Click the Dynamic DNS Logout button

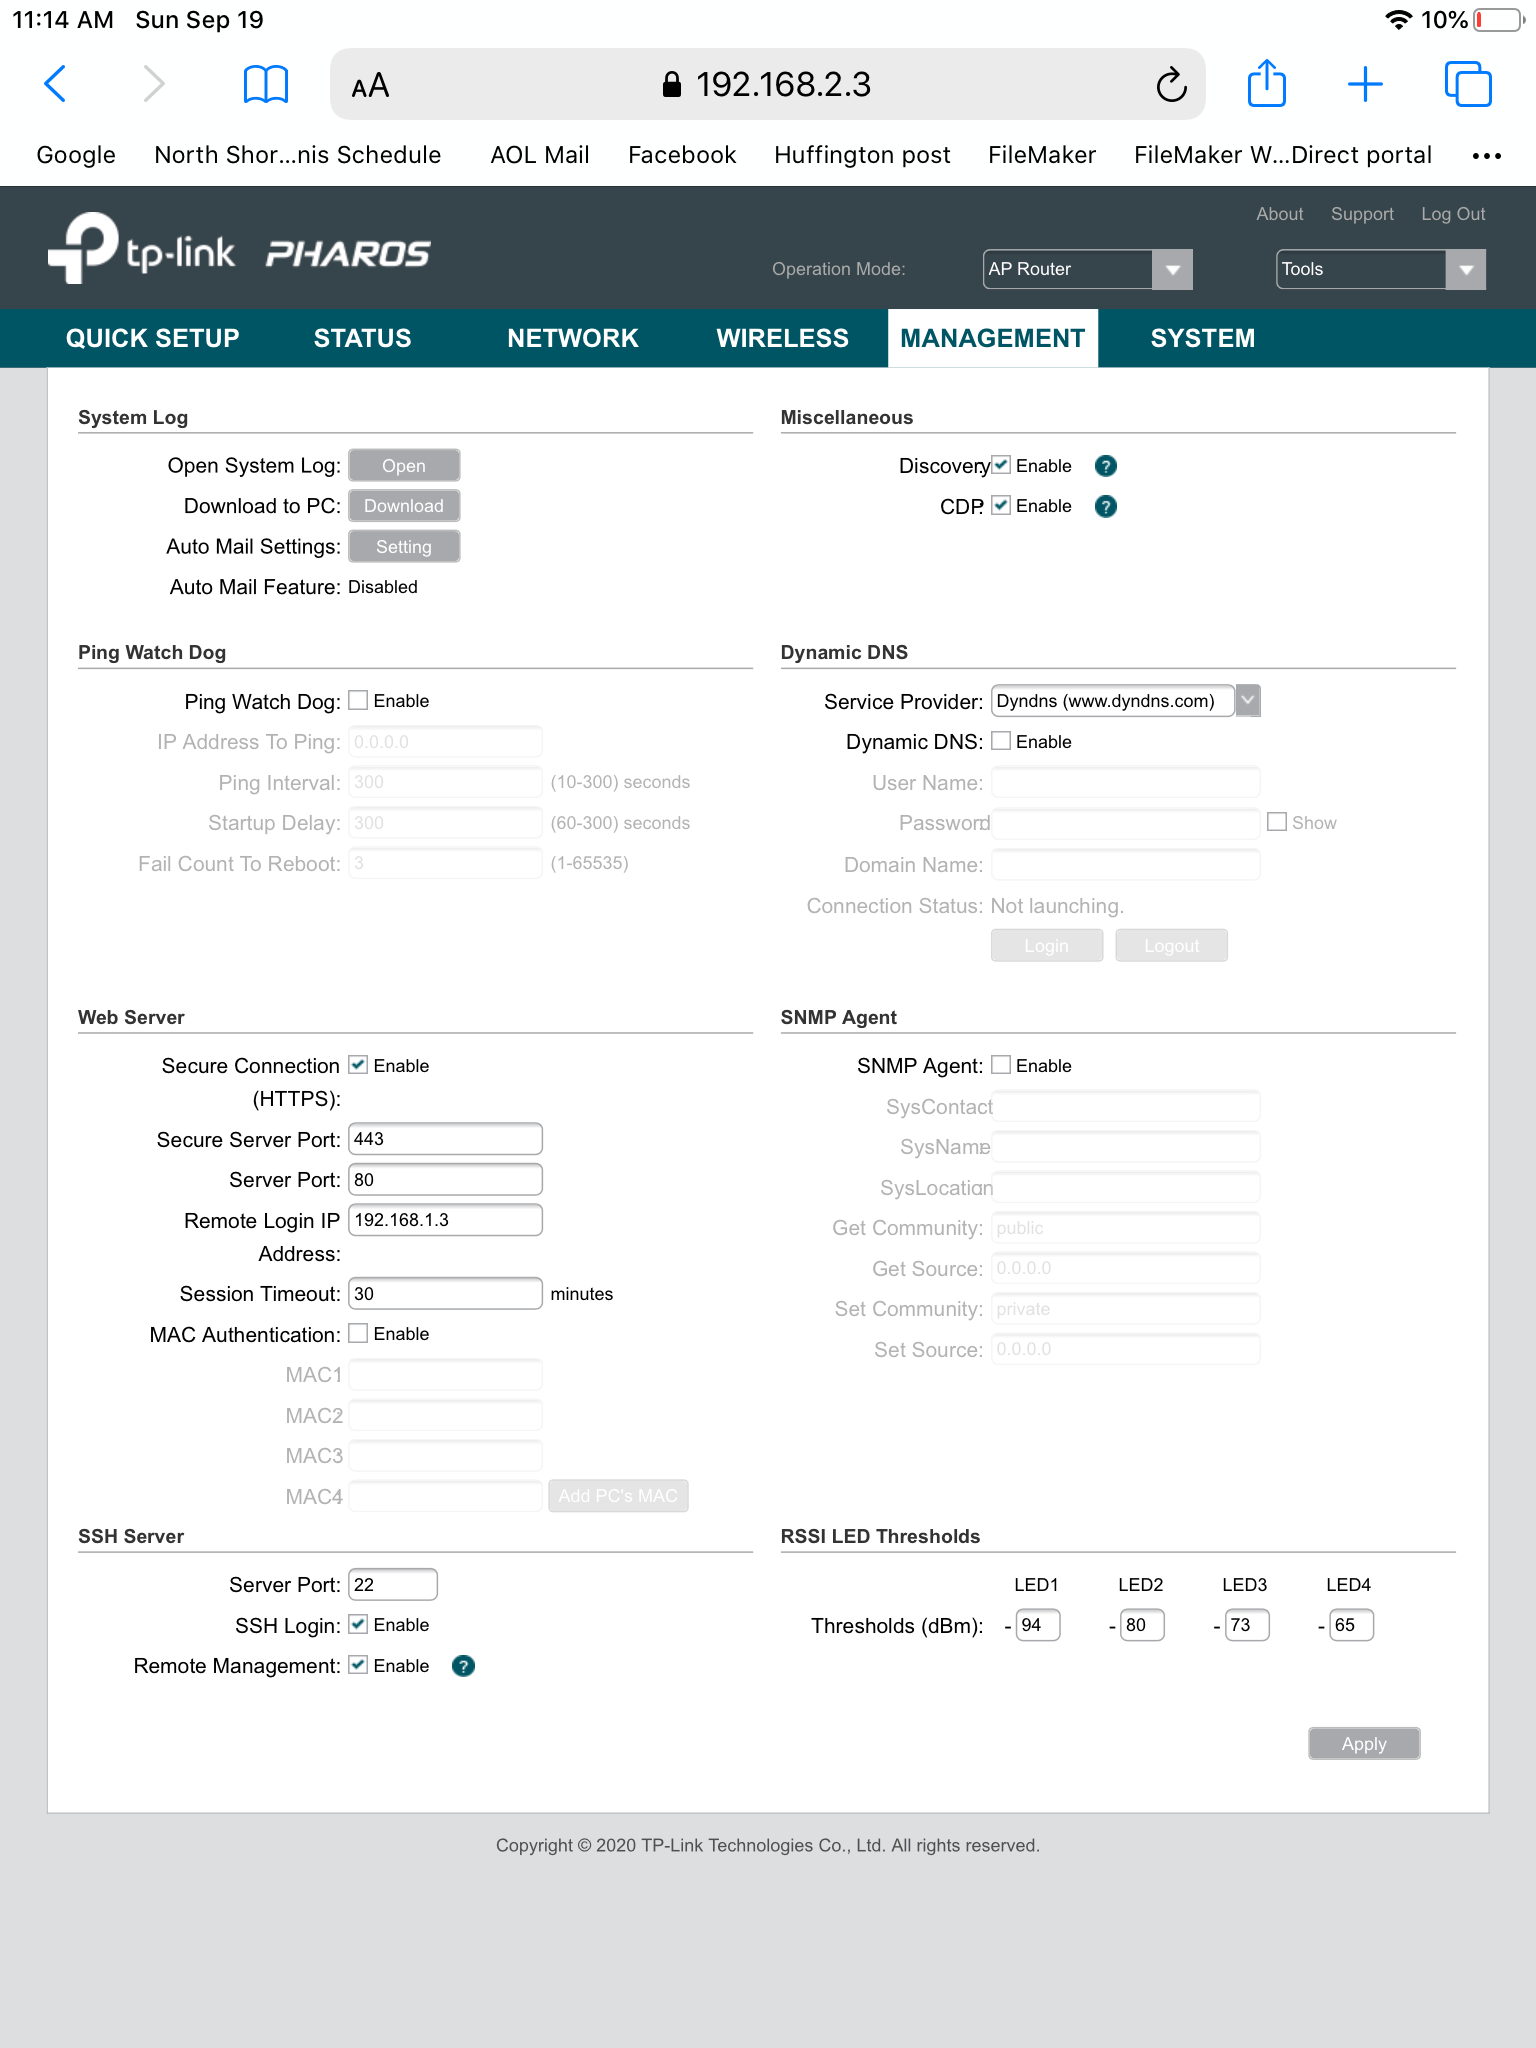point(1172,946)
